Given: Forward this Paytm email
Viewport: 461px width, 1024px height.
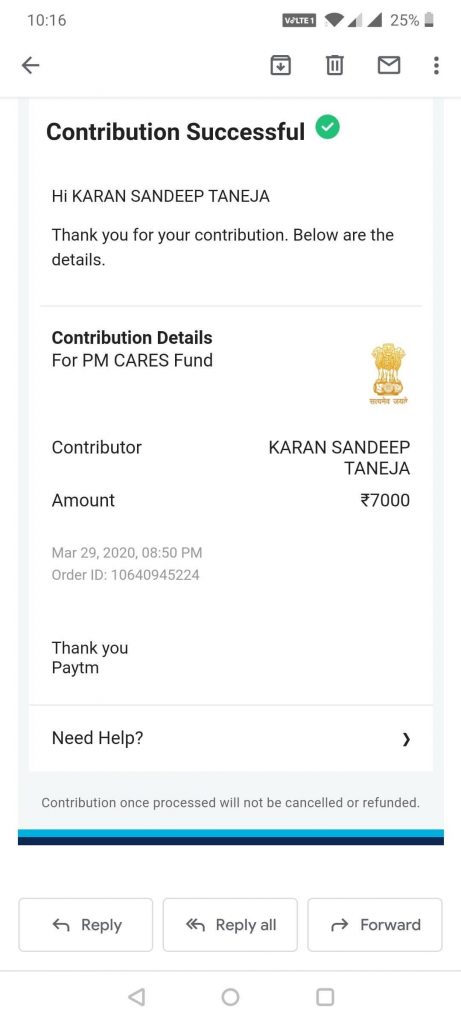Looking at the screenshot, I should 375,925.
